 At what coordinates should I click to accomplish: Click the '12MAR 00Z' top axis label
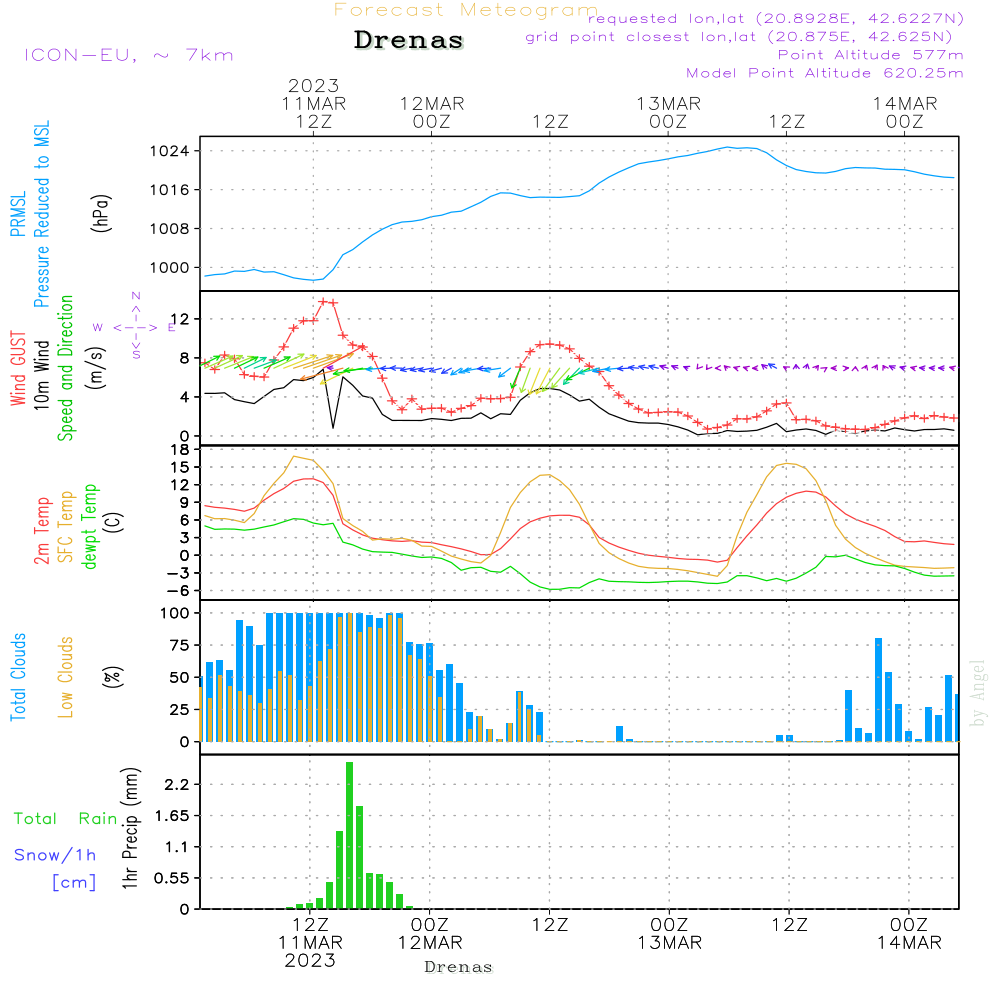[432, 112]
